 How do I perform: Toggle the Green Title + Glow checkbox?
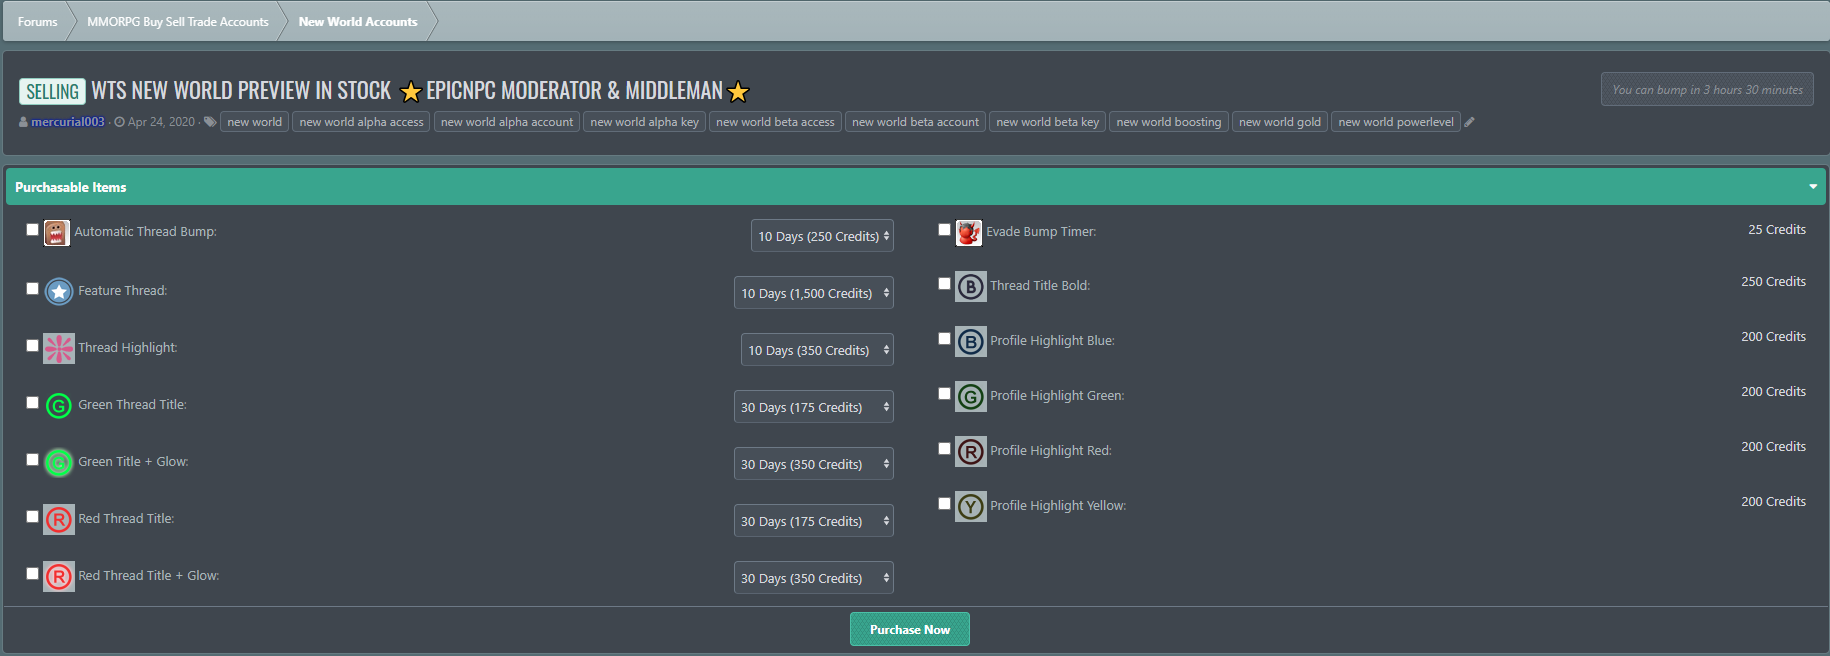point(33,460)
